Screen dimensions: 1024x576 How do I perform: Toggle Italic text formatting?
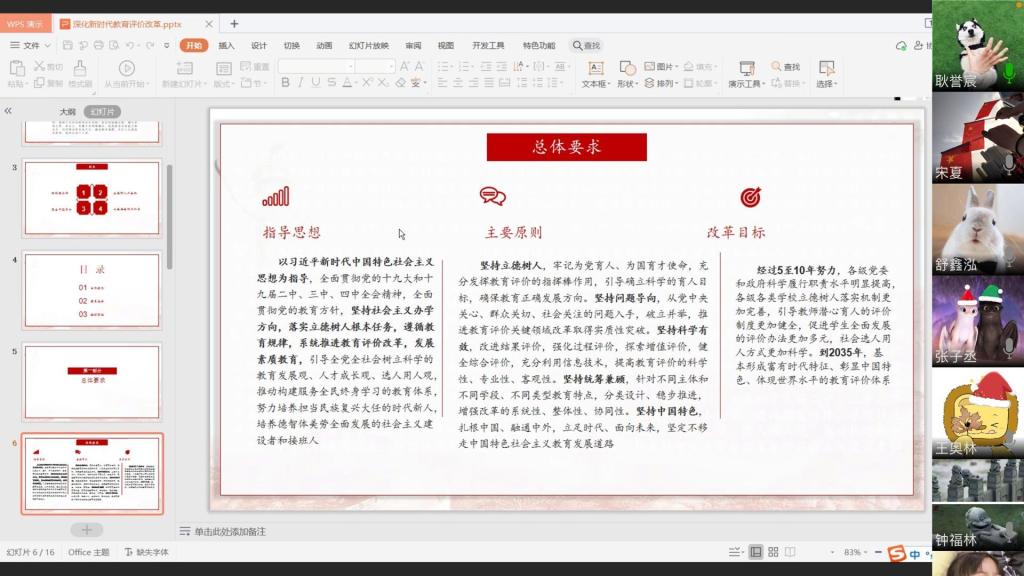pos(300,83)
